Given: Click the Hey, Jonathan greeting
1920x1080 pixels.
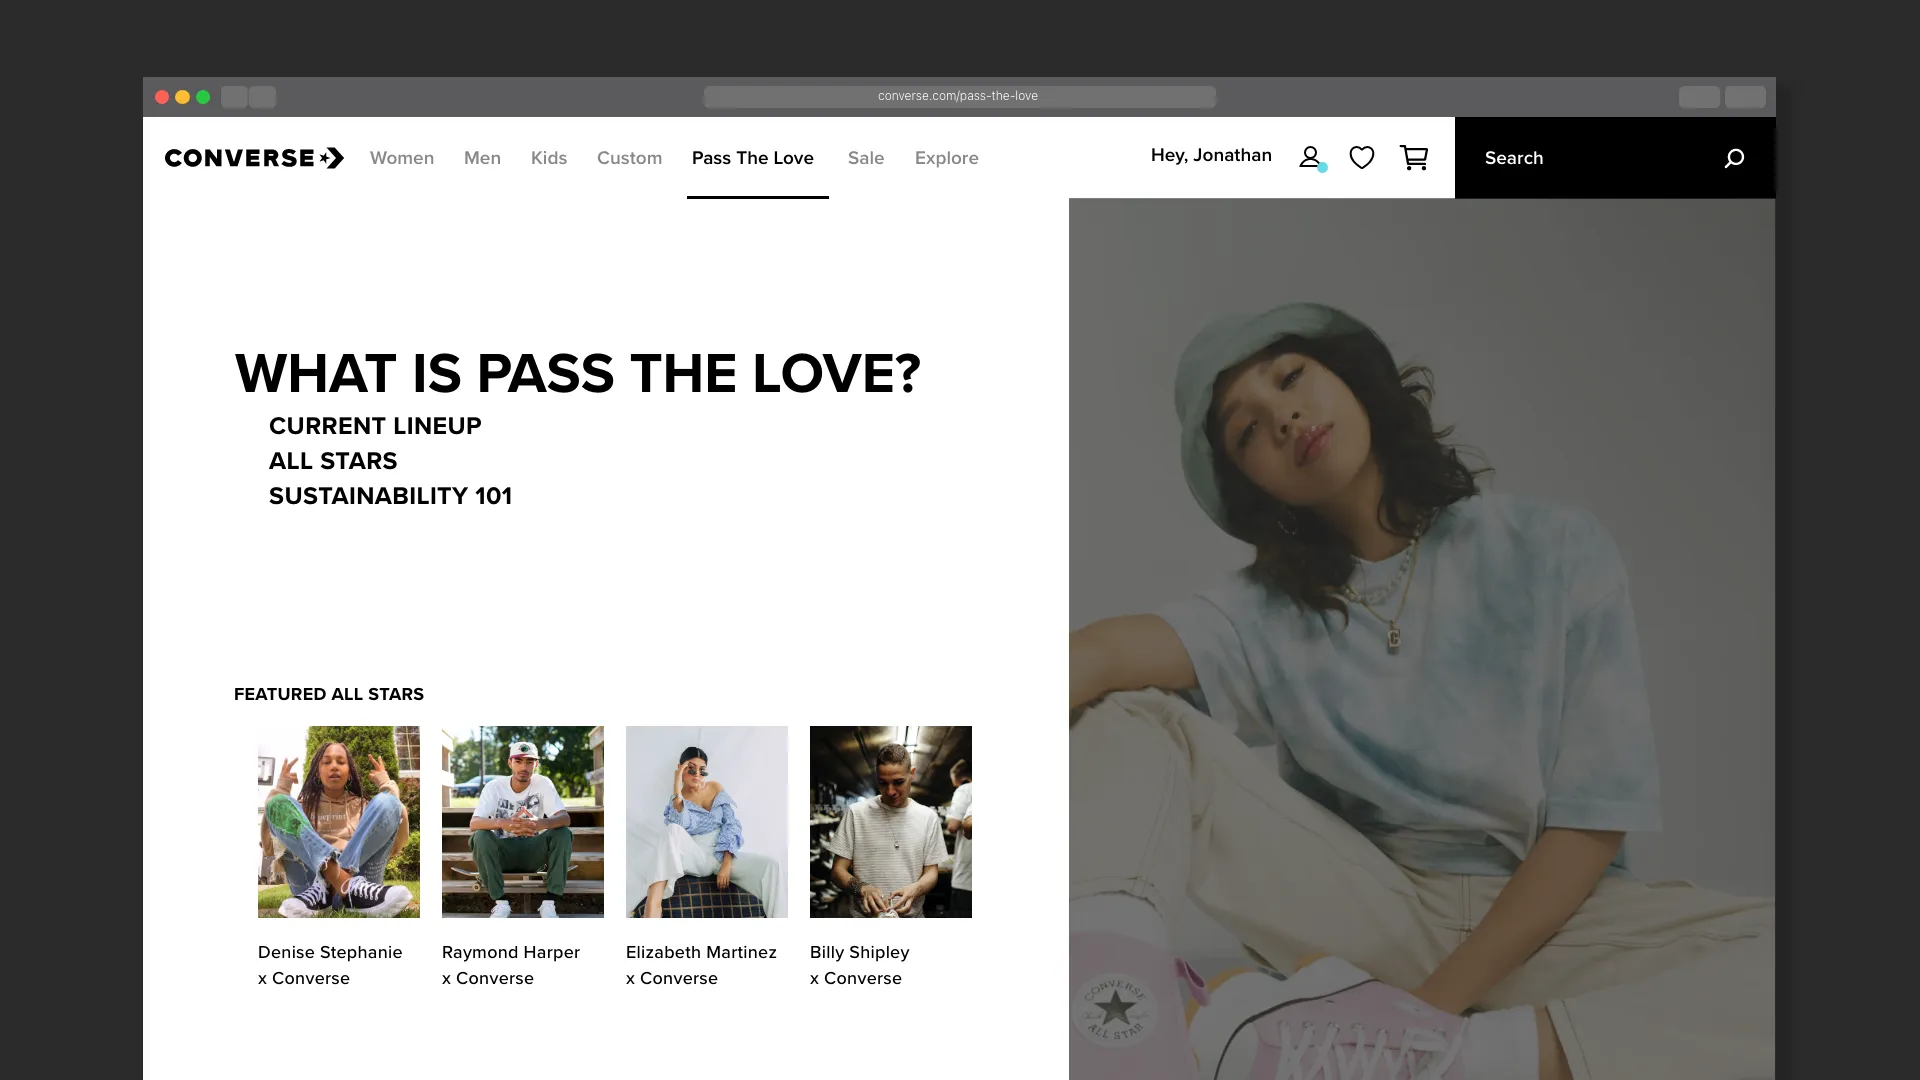Looking at the screenshot, I should click(1211, 156).
